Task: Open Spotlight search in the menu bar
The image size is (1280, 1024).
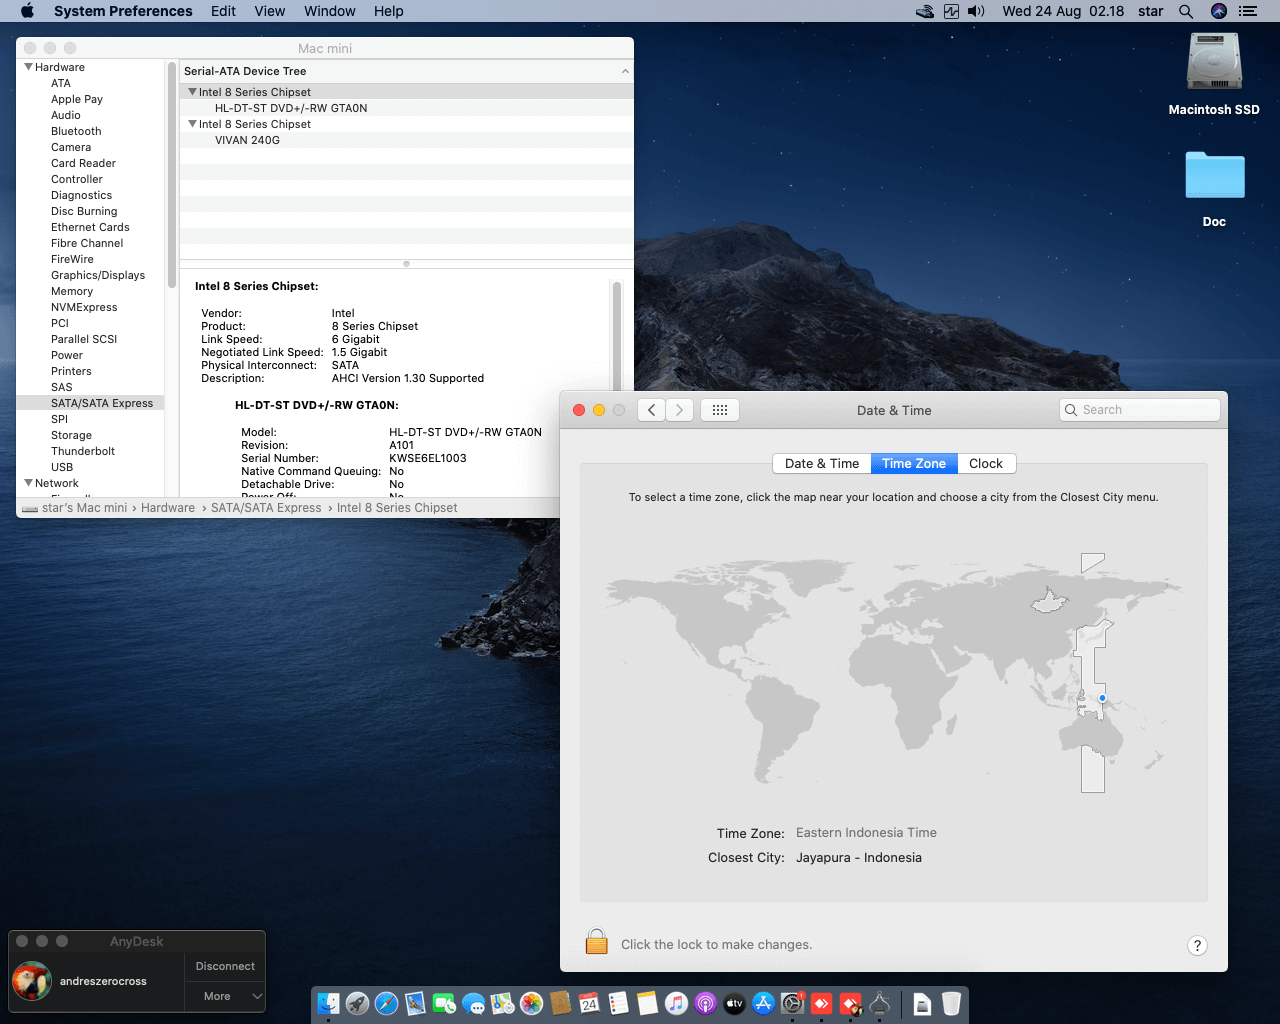Action: (x=1186, y=11)
